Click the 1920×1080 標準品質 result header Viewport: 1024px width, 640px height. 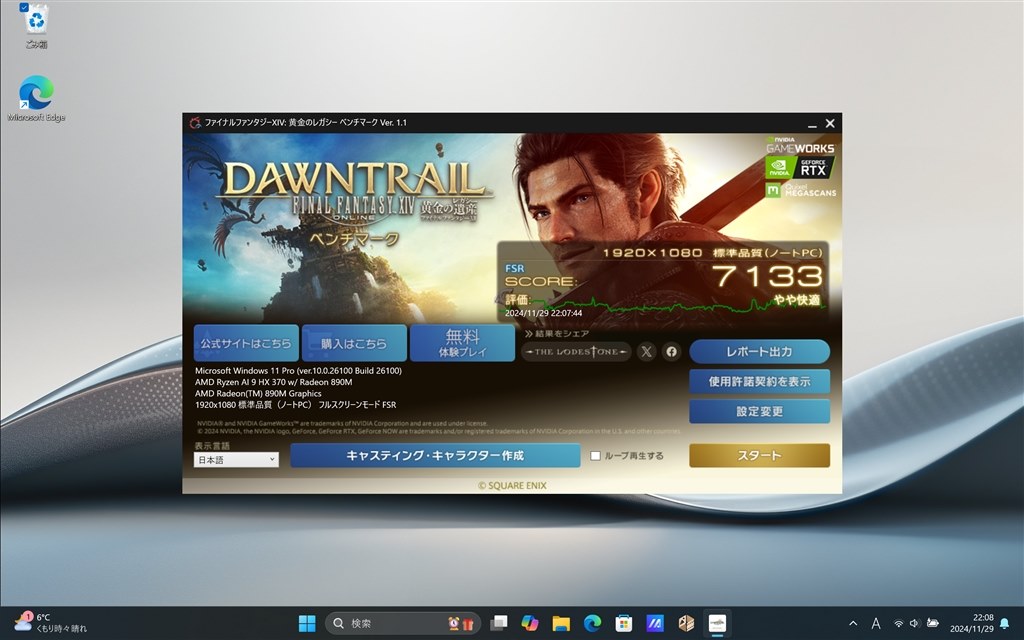[x=712, y=253]
